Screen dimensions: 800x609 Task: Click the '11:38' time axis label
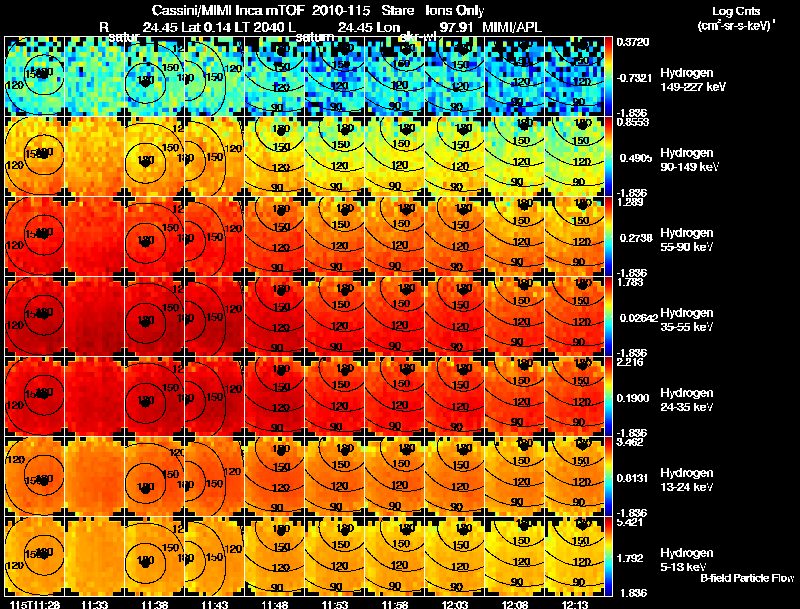[x=155, y=604]
